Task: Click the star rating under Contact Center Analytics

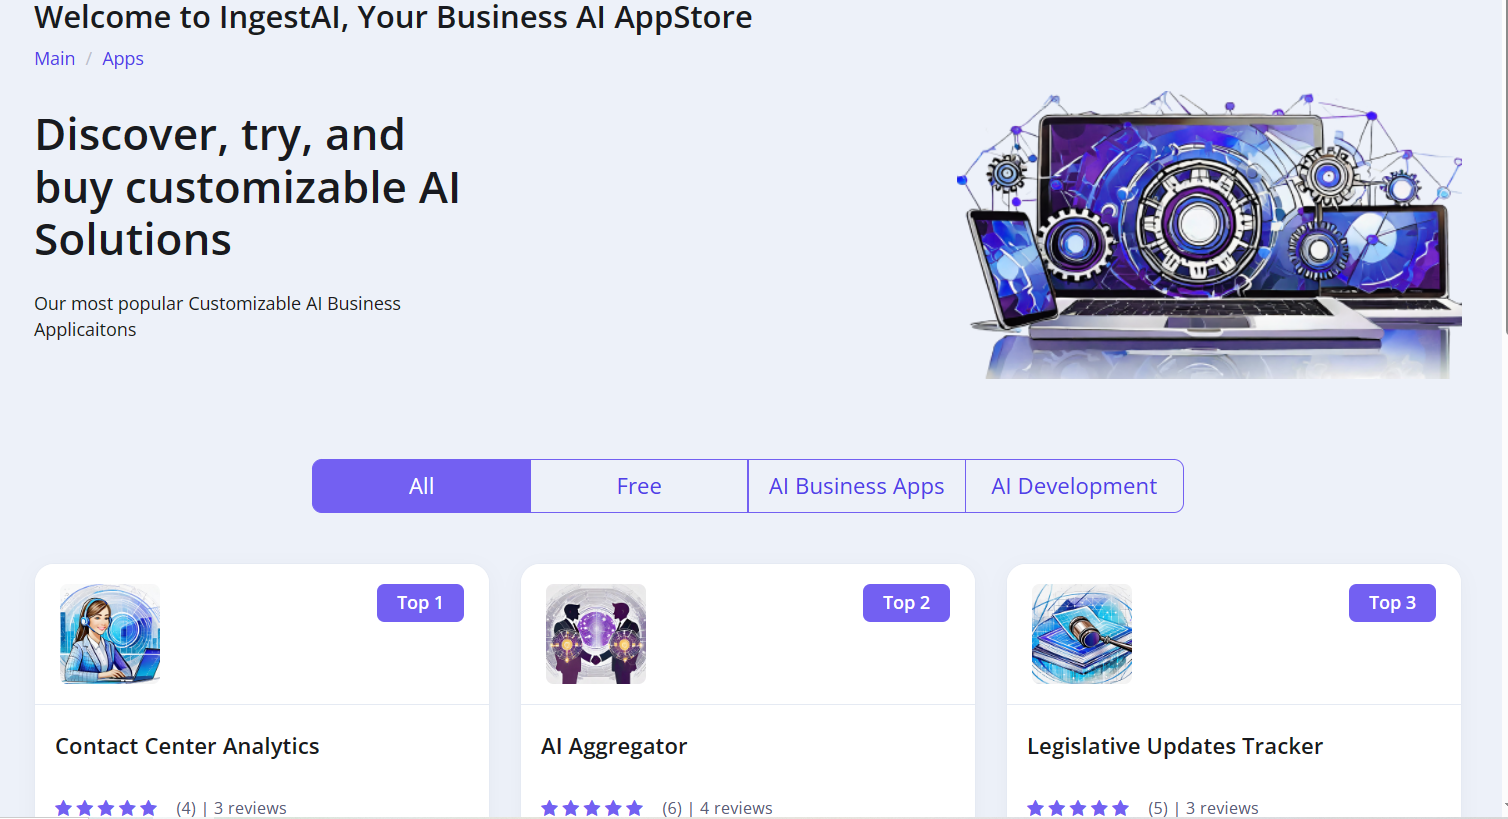Action: point(106,808)
